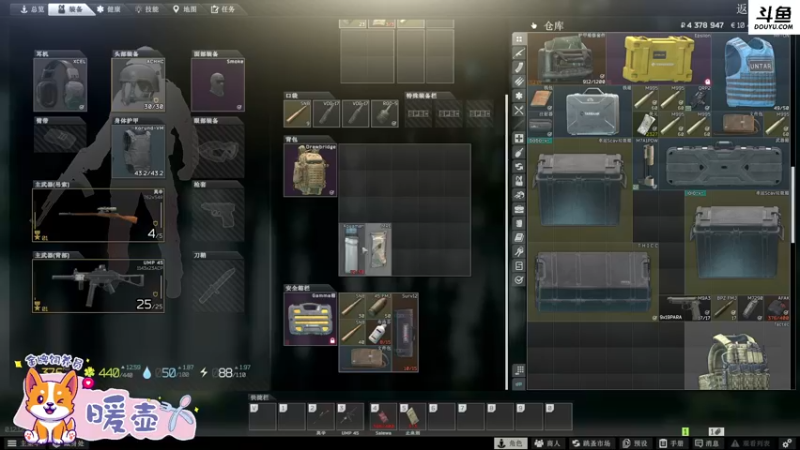Open the 任务 tasks tab

(x=223, y=9)
